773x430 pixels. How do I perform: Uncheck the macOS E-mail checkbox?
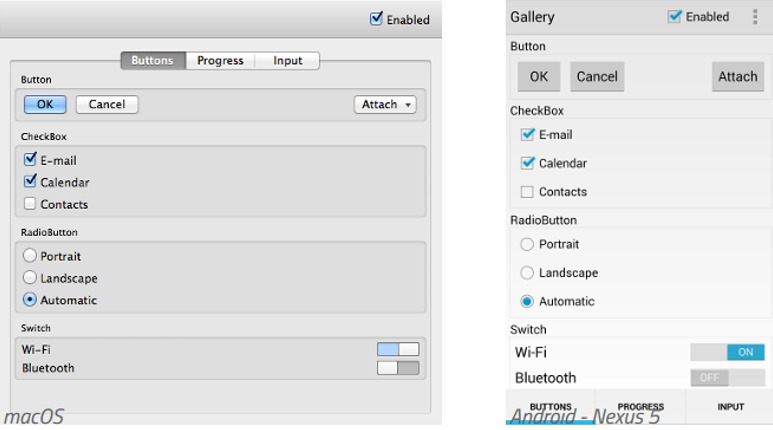30,160
